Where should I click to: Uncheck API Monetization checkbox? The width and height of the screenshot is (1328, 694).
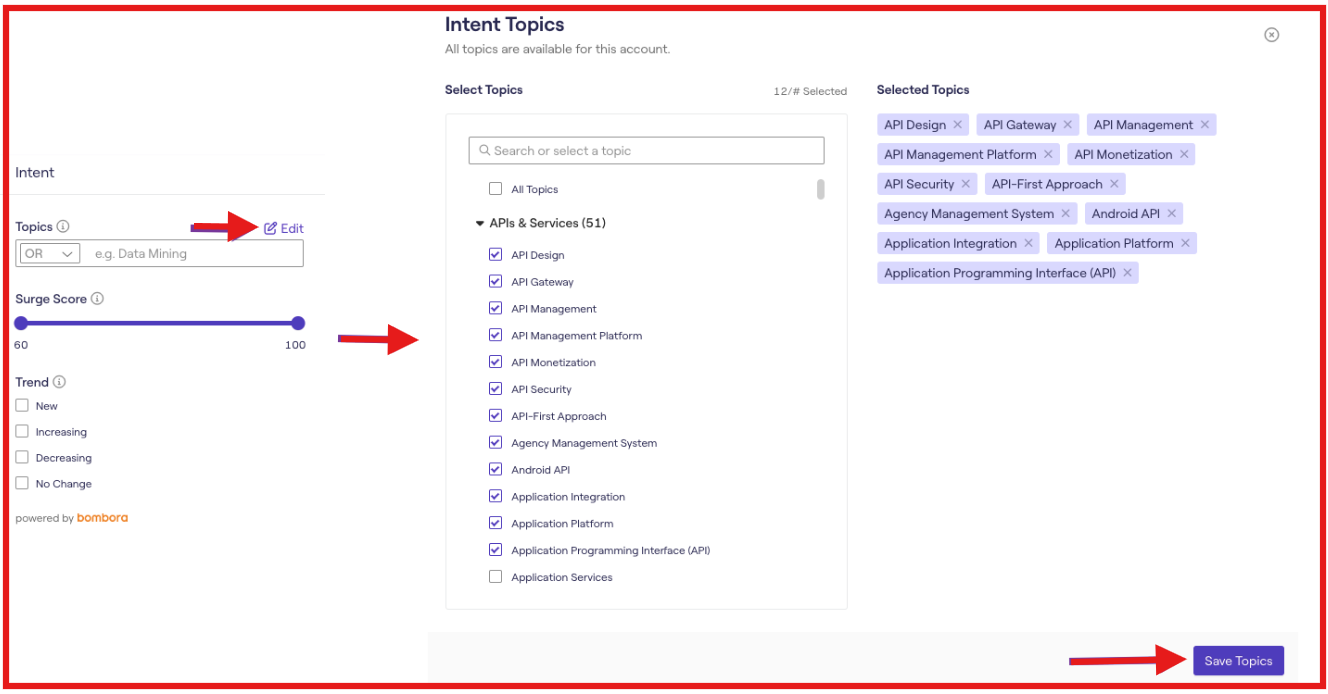(495, 362)
